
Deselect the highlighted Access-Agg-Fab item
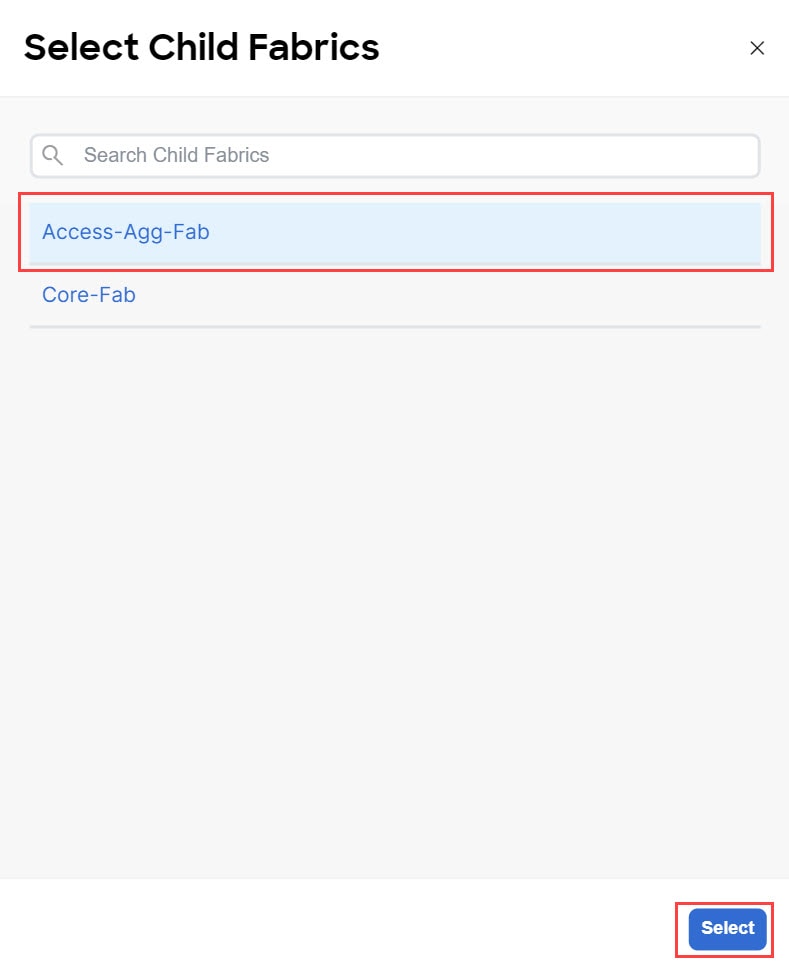(395, 232)
